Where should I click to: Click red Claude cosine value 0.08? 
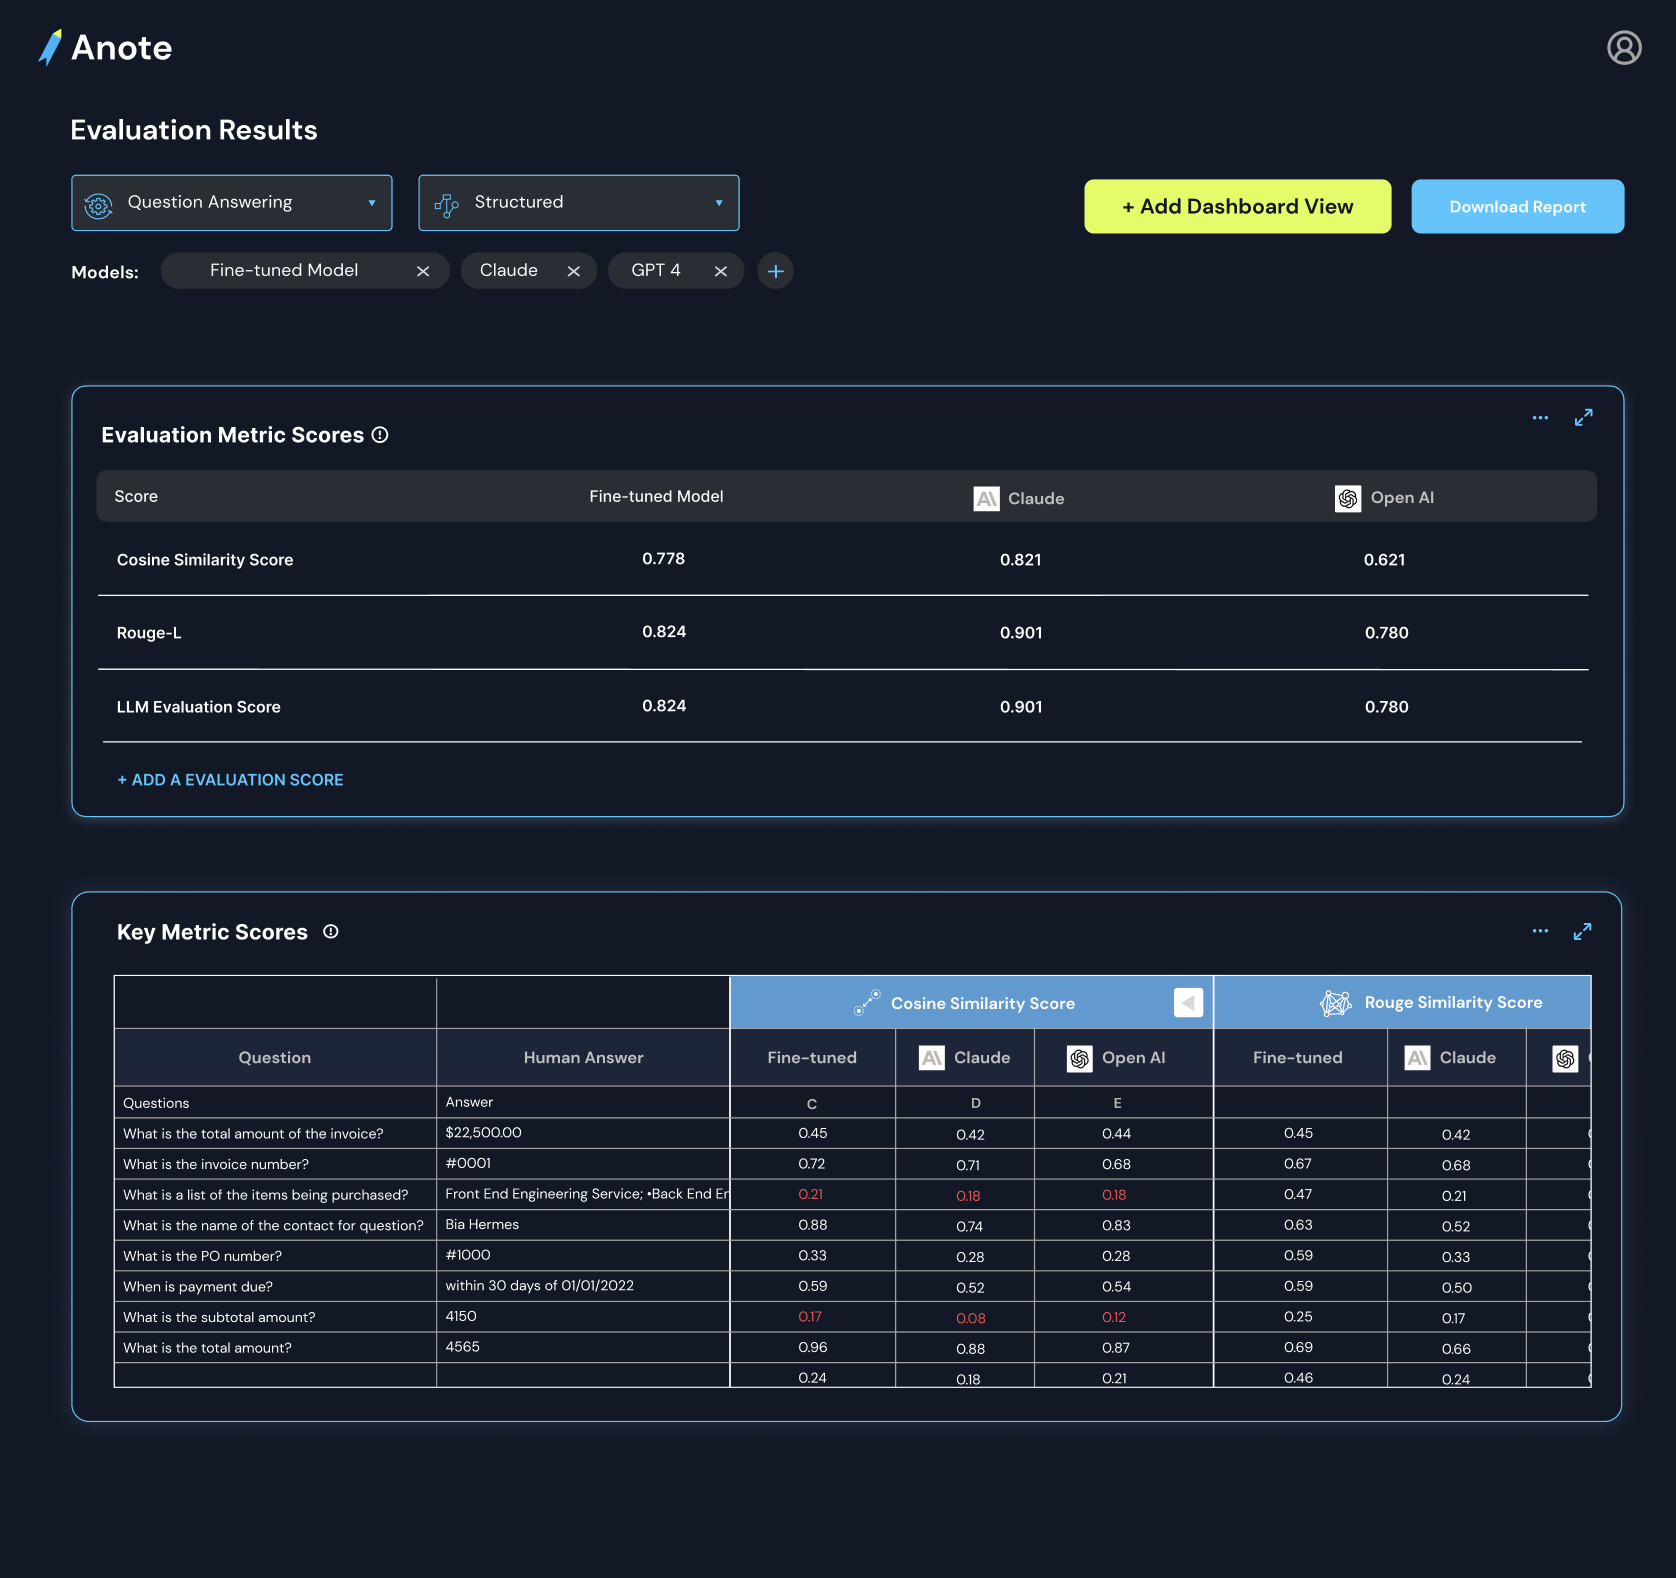click(971, 1318)
